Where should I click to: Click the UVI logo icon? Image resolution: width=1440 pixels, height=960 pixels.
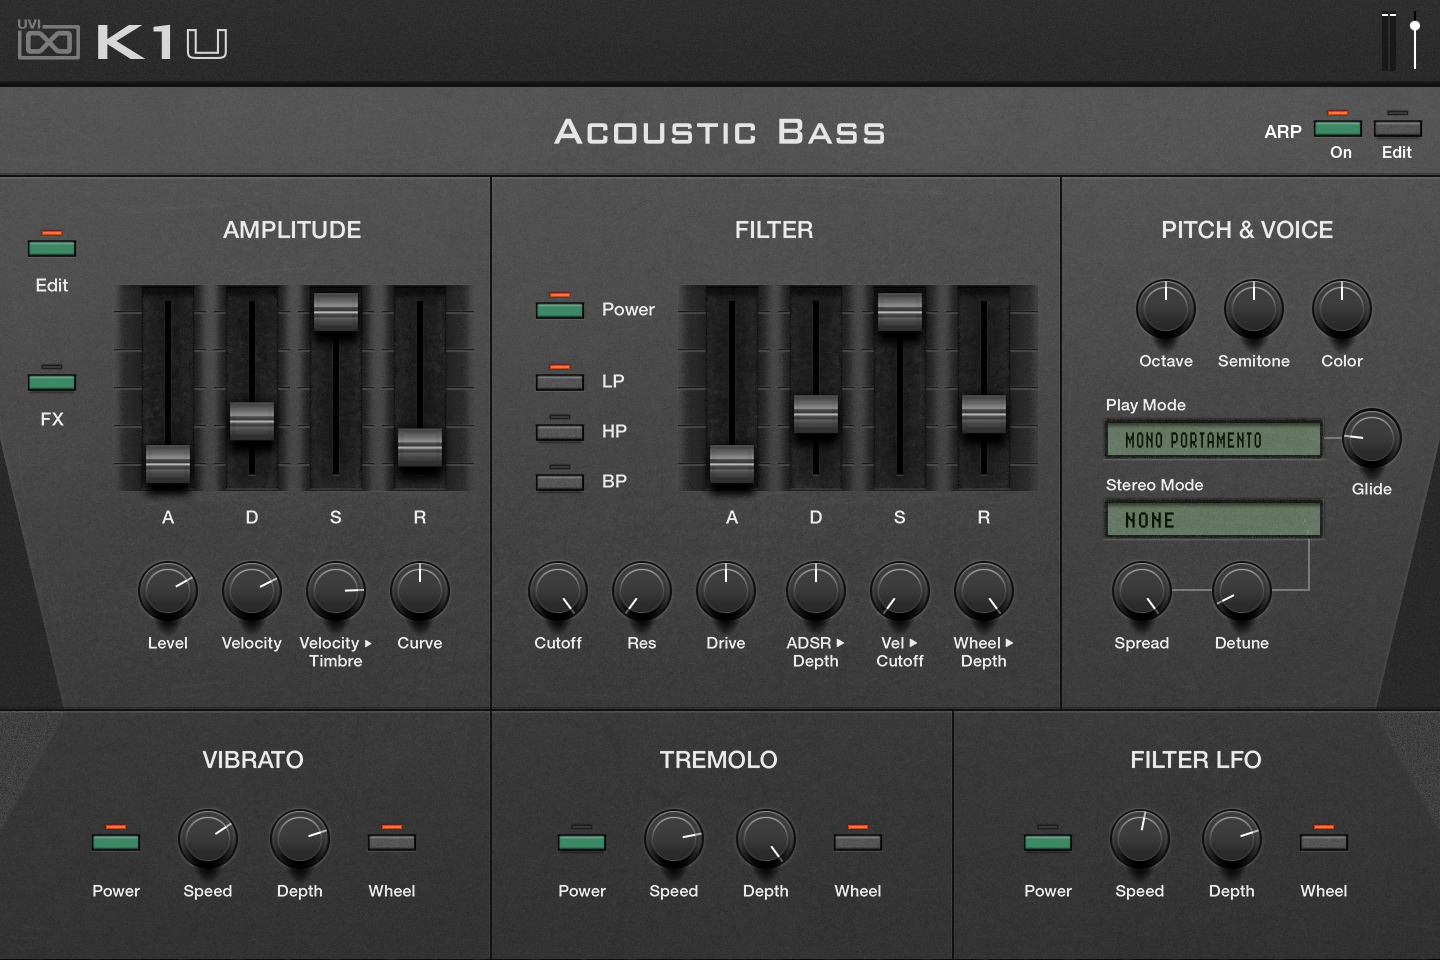pyautogui.click(x=48, y=42)
